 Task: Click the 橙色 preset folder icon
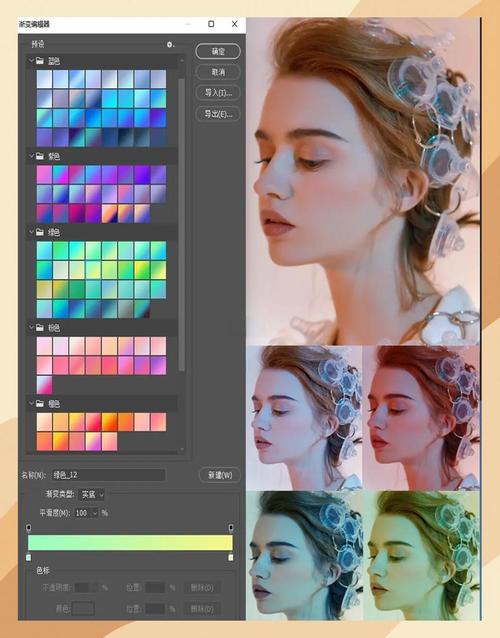click(39, 404)
